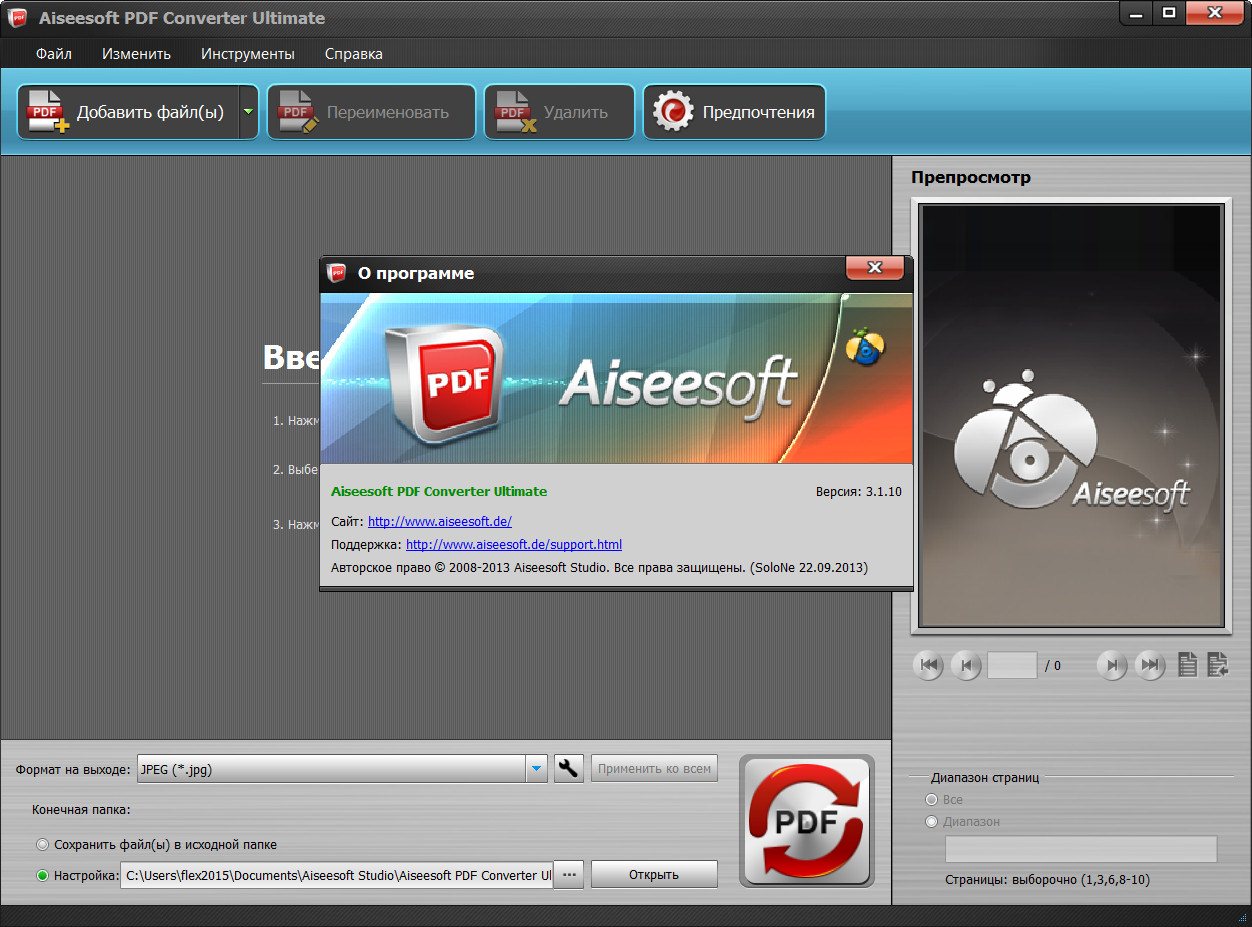Start conversion with big PDF button
This screenshot has width=1252, height=927.
pos(807,821)
